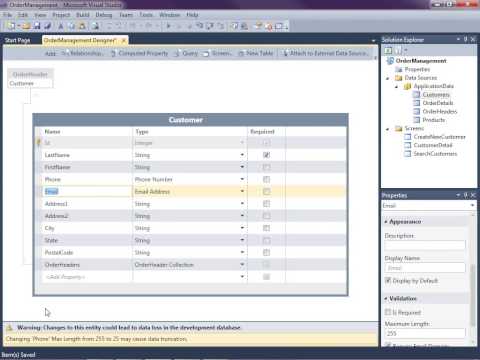This screenshot has height=360, width=480.
Task: Check Required for FirstName
Action: (x=266, y=167)
